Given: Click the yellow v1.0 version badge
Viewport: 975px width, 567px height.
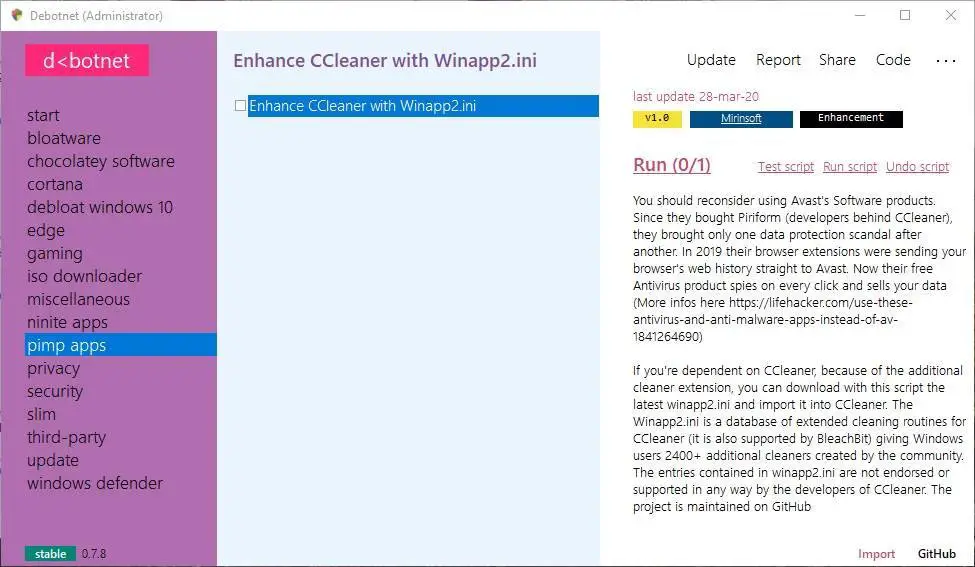Looking at the screenshot, I should pos(657,119).
